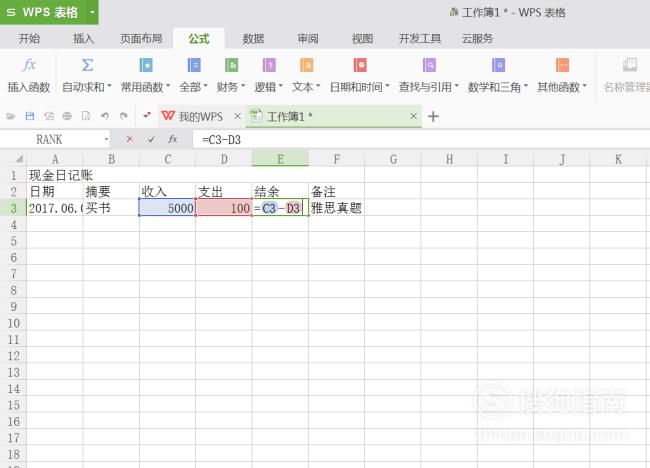650x468 pixels.
Task: Click the Print Preview icon
Action: pos(86,116)
